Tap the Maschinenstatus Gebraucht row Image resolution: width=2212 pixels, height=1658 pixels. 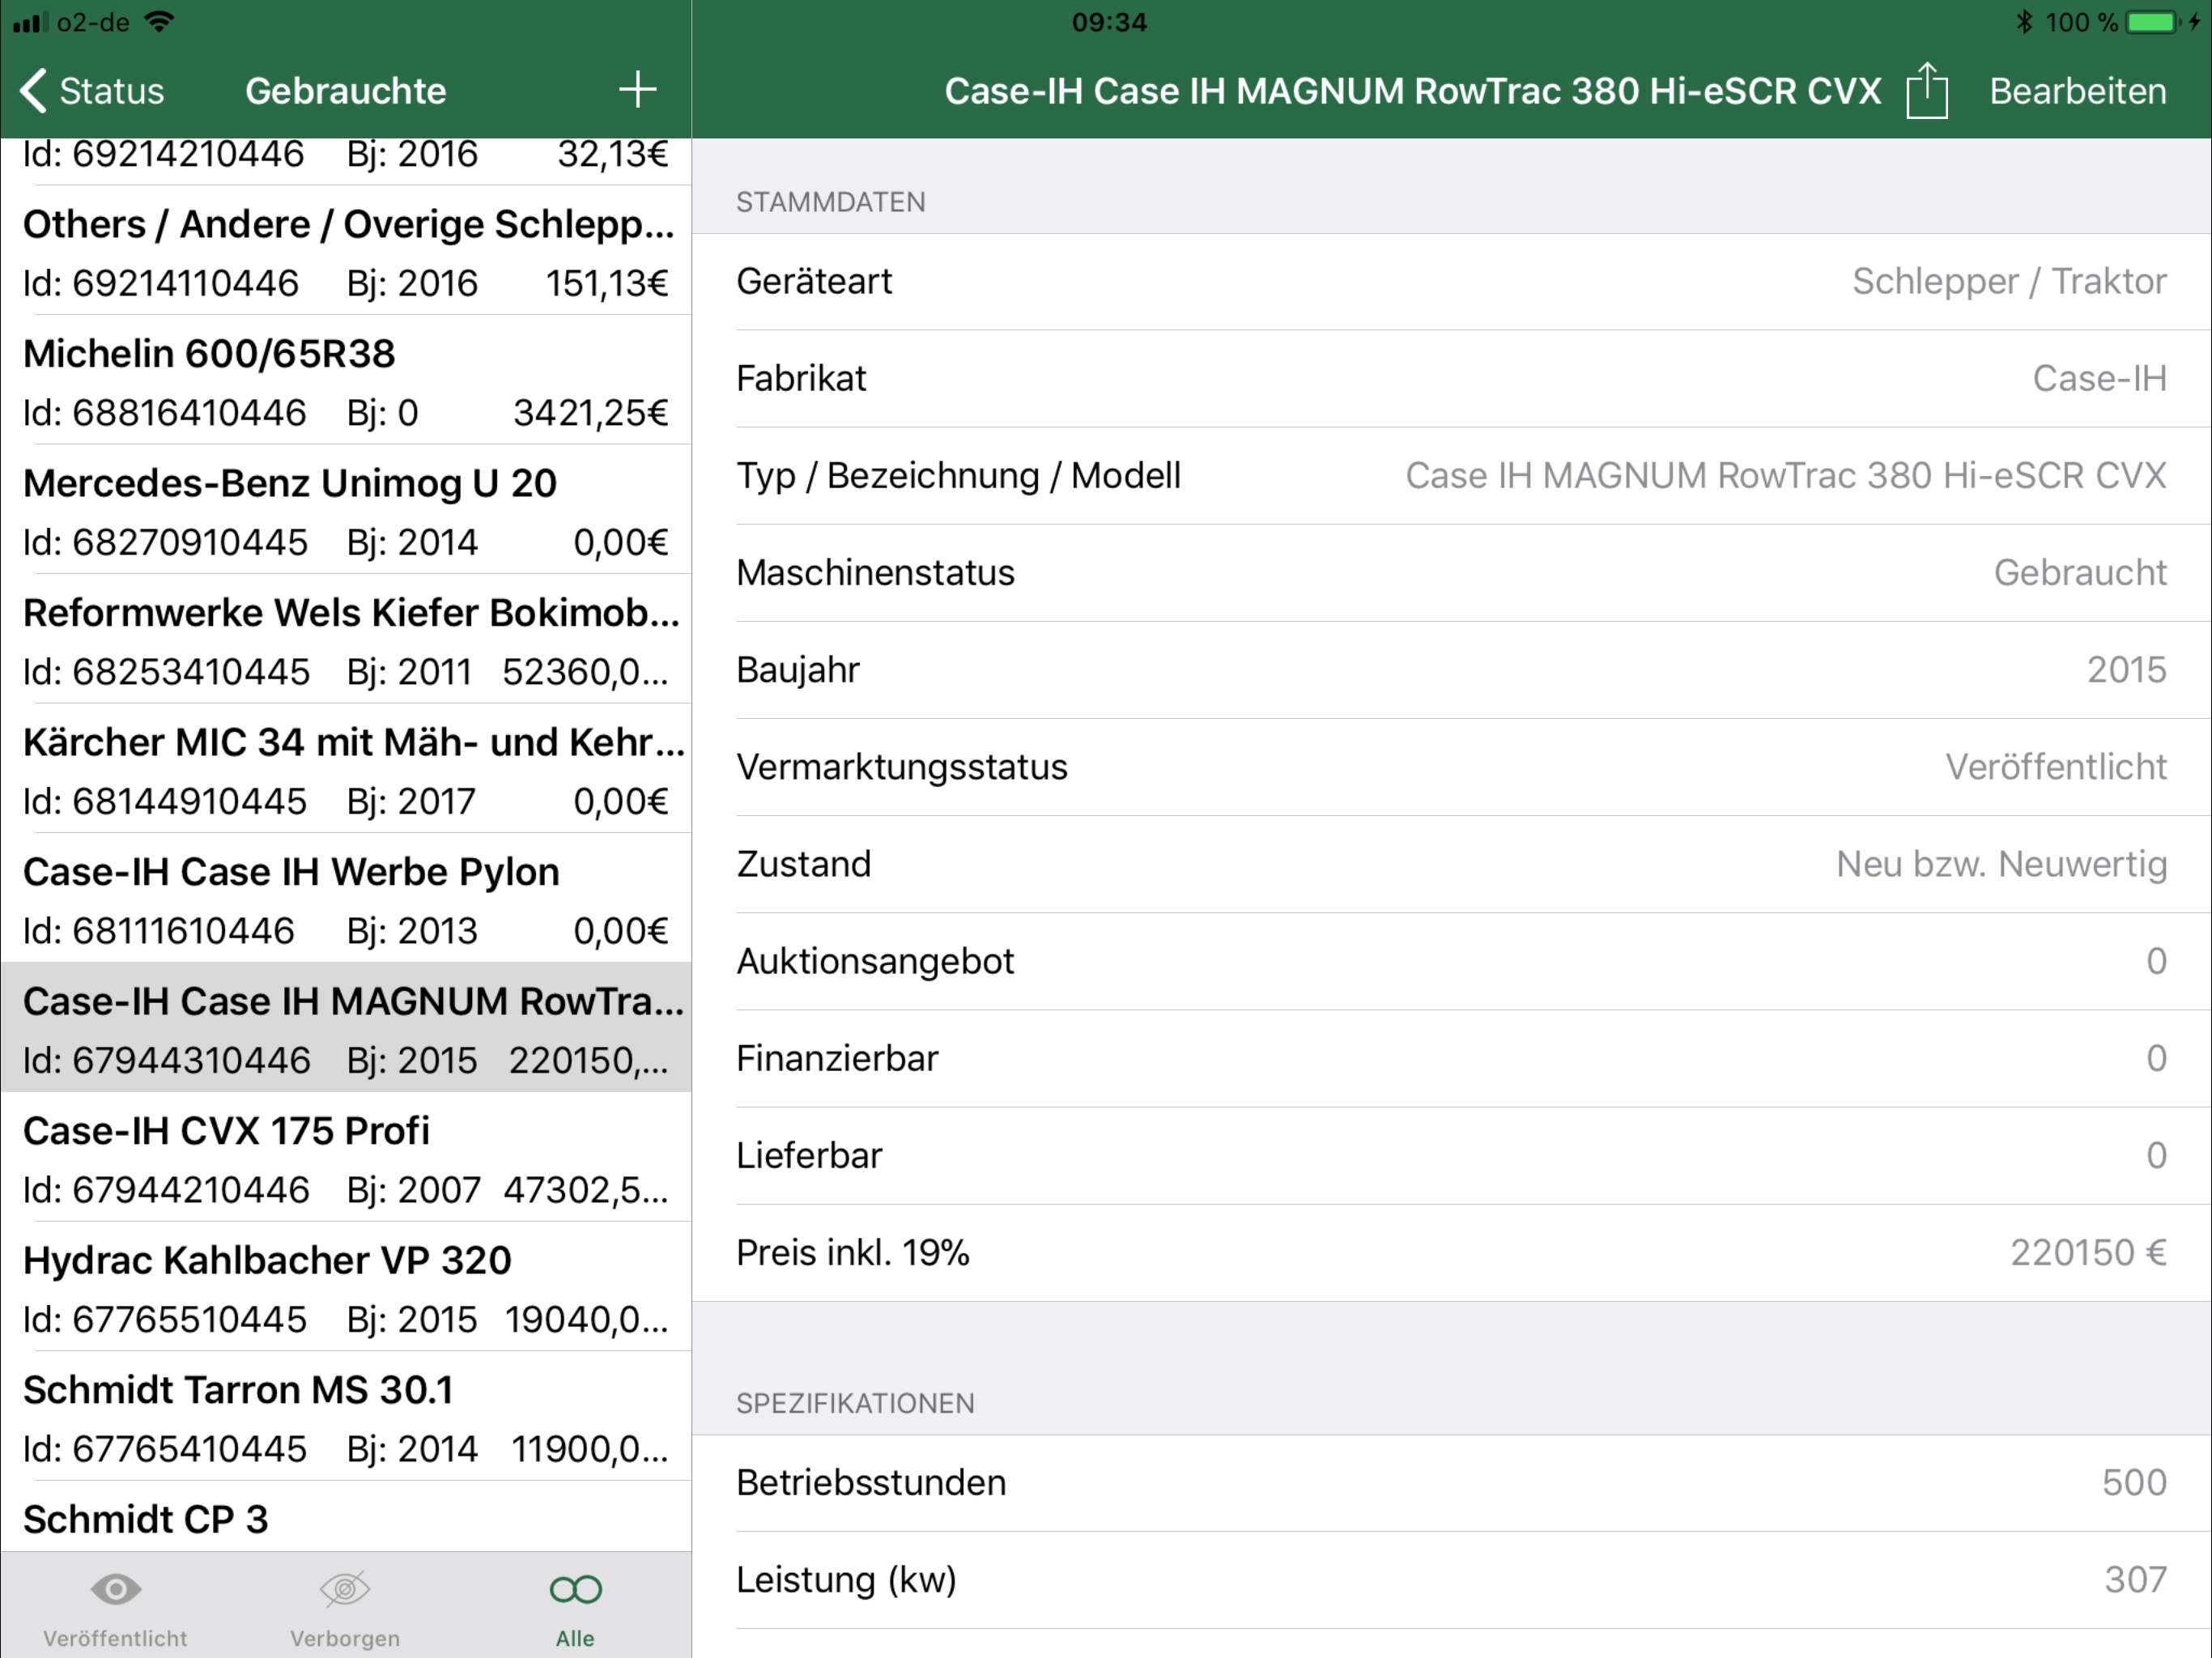[x=1451, y=573]
